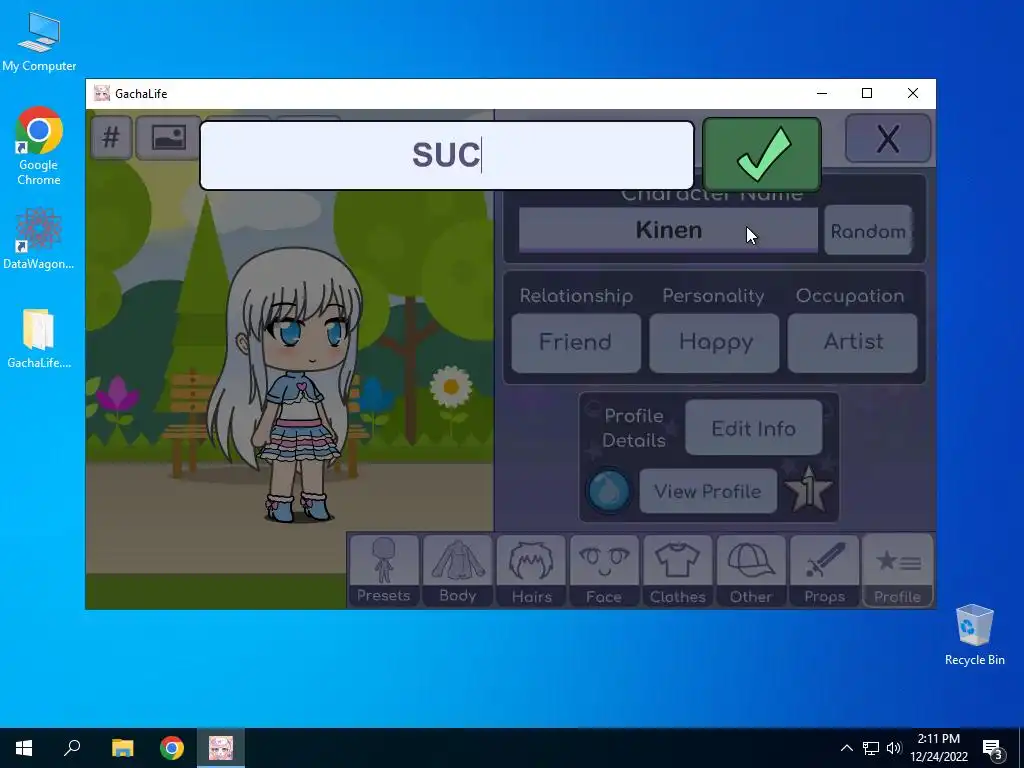This screenshot has height=768, width=1024.
Task: Open network status tray icon
Action: 871,748
